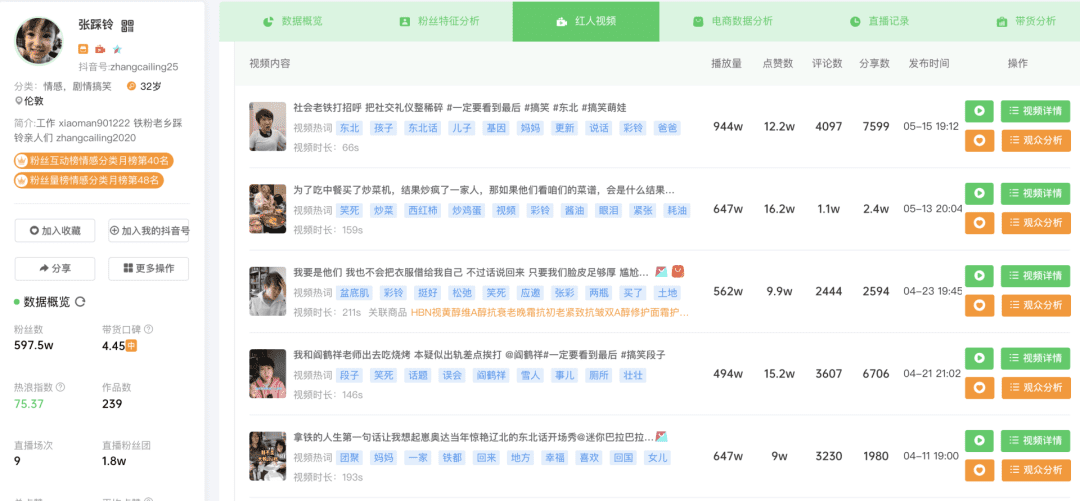The image size is (1080, 501).
Task: Select the 直播记录 tab
Action: (878, 21)
